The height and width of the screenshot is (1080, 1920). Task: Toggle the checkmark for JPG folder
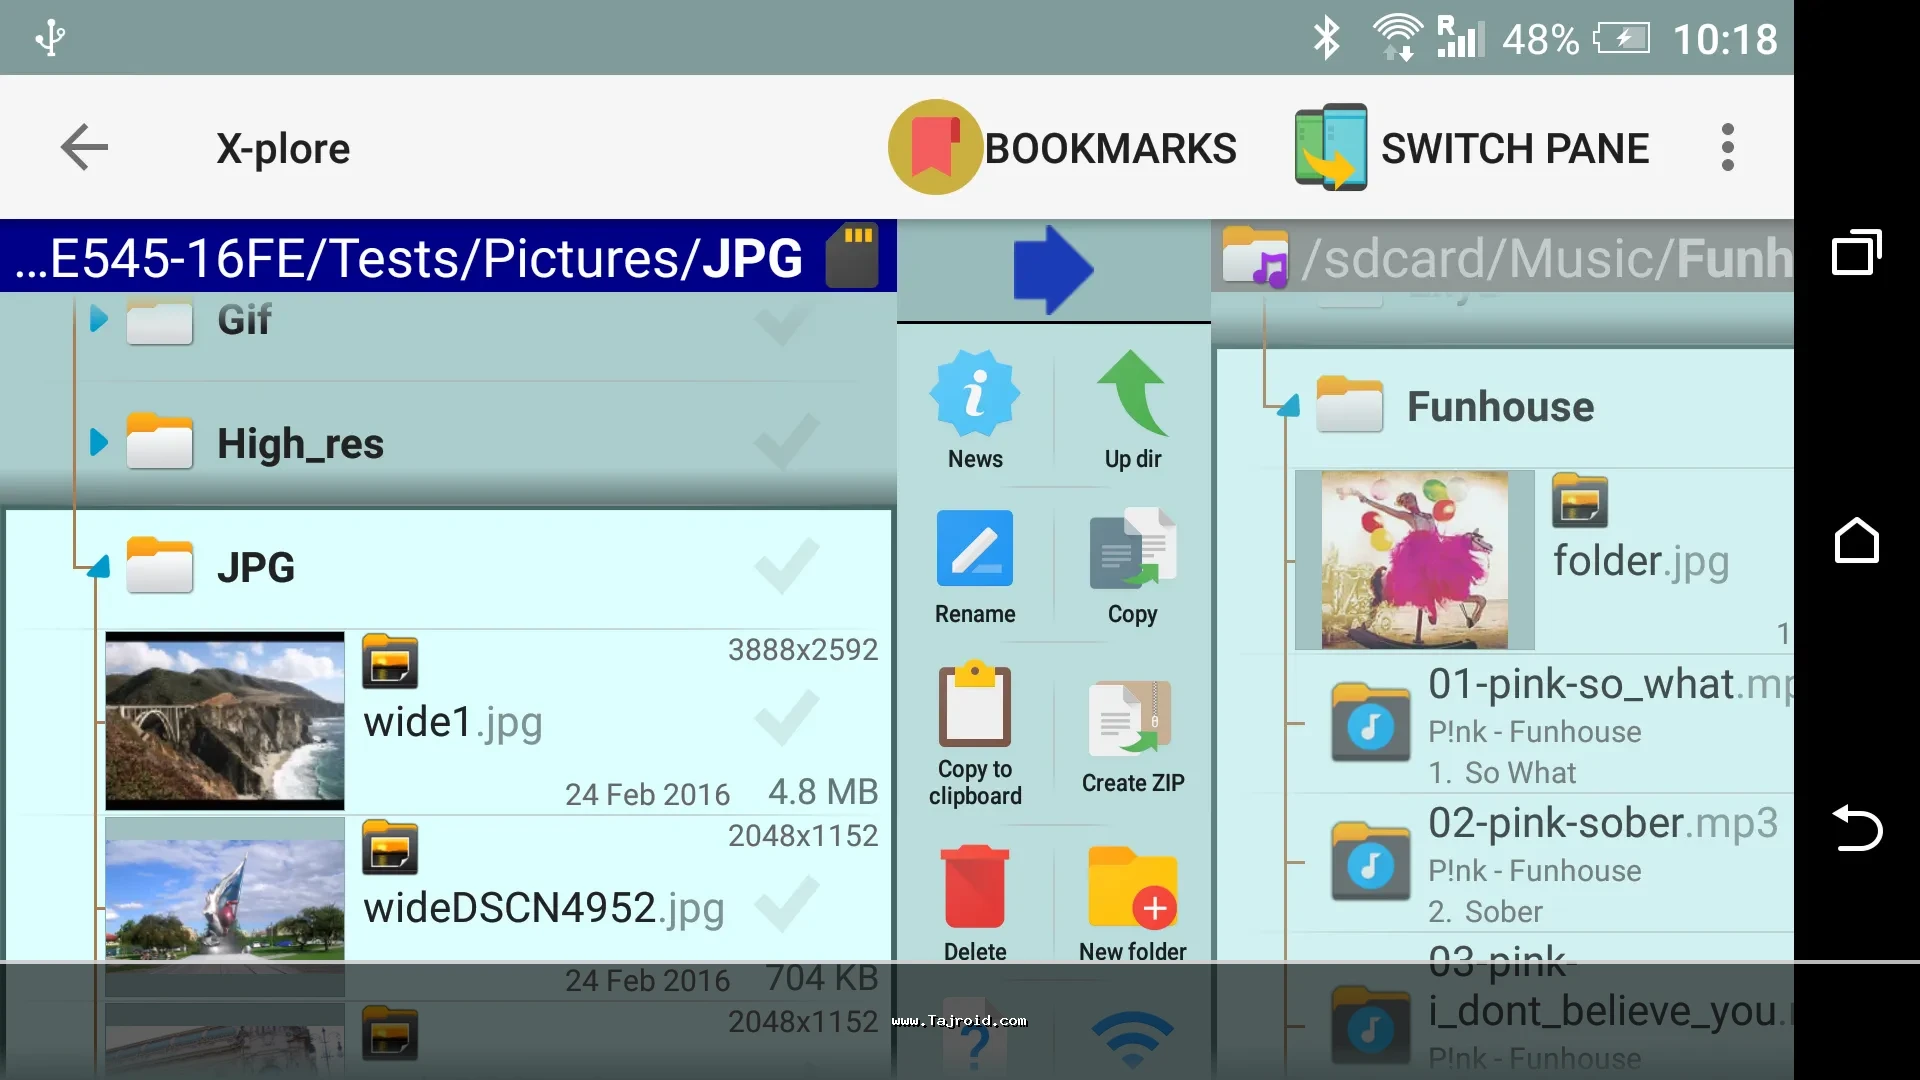(787, 566)
